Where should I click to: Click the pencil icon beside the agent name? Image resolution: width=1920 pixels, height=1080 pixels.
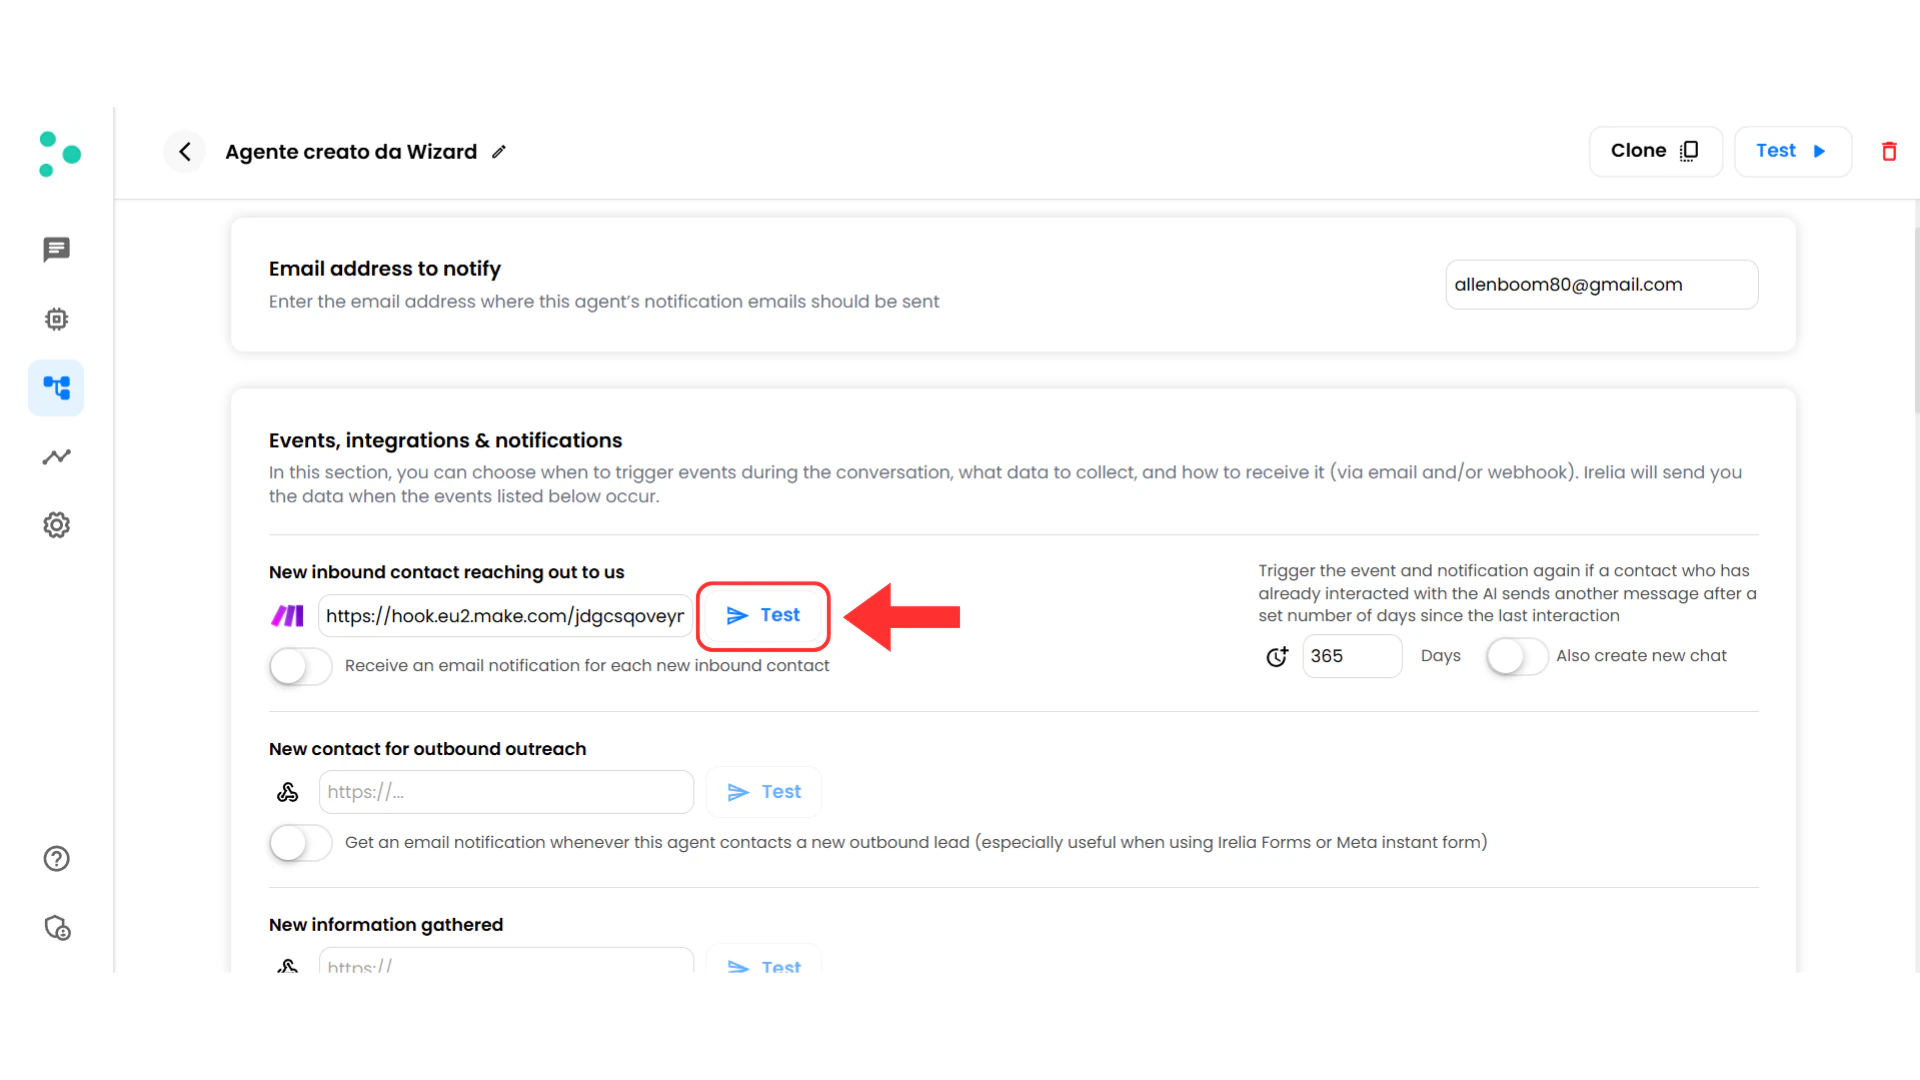point(499,151)
